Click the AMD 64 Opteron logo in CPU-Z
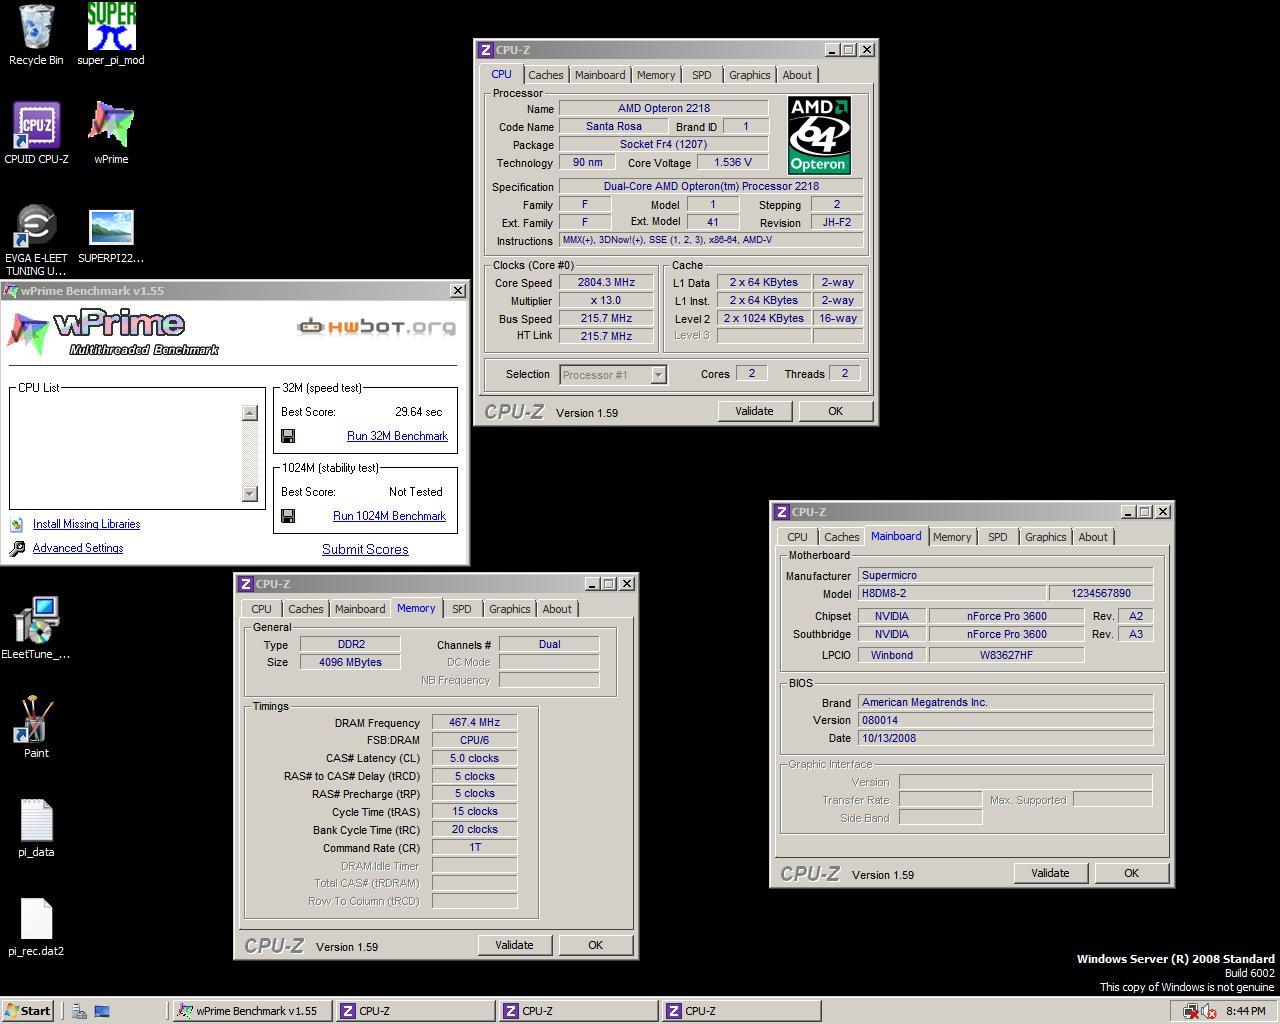Viewport: 1280px width, 1024px height. (x=819, y=135)
